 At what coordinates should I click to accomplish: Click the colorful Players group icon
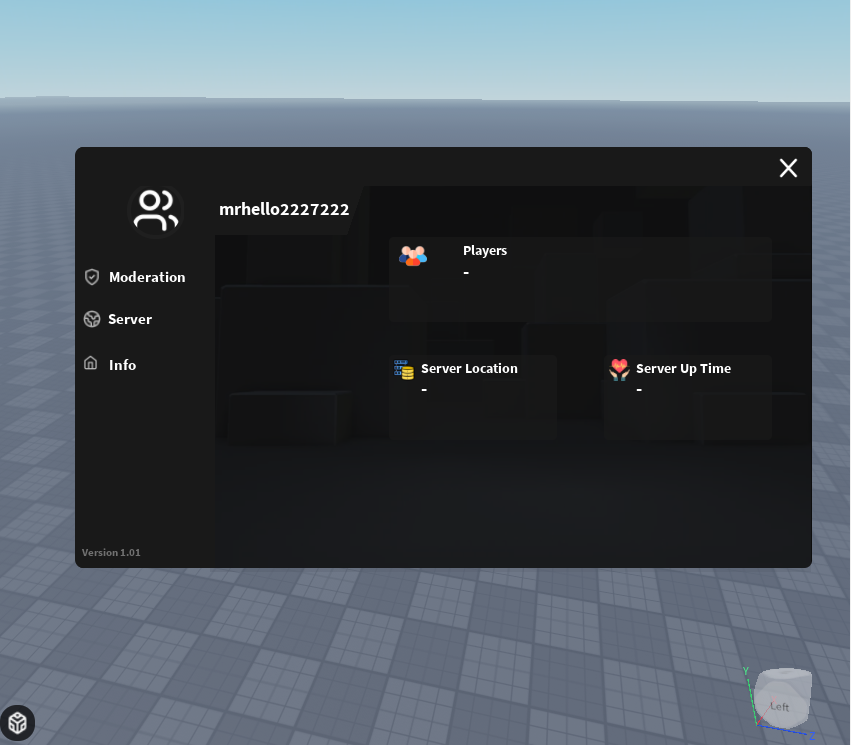(x=413, y=256)
